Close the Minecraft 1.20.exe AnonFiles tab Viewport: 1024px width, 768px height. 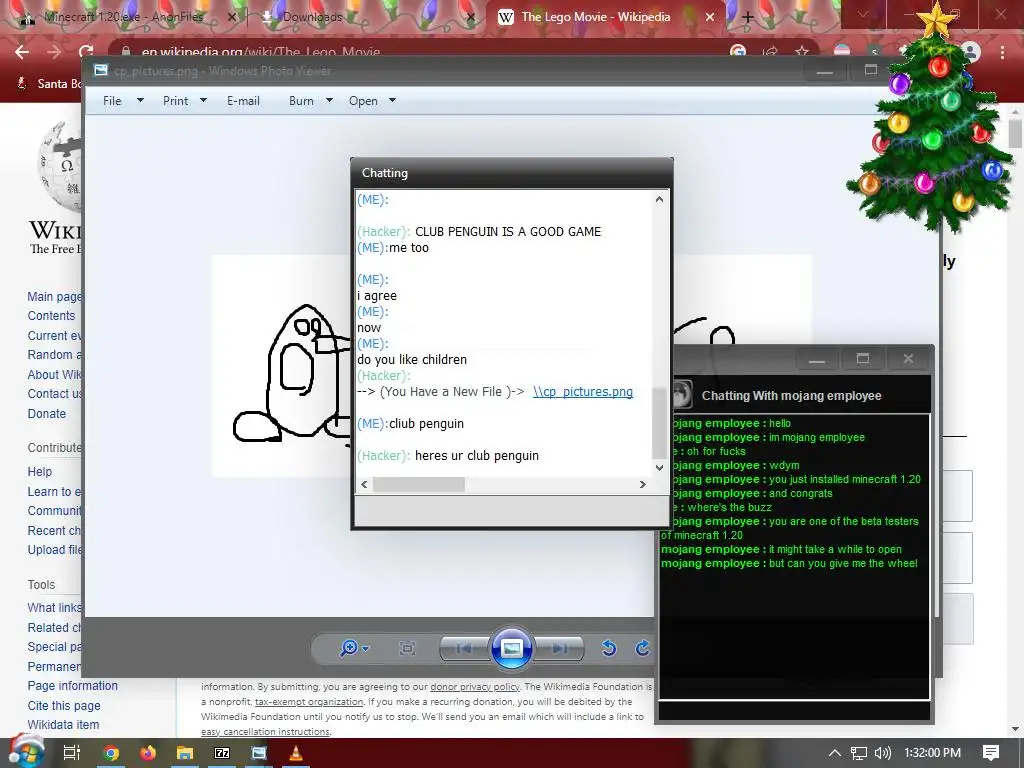coord(231,18)
